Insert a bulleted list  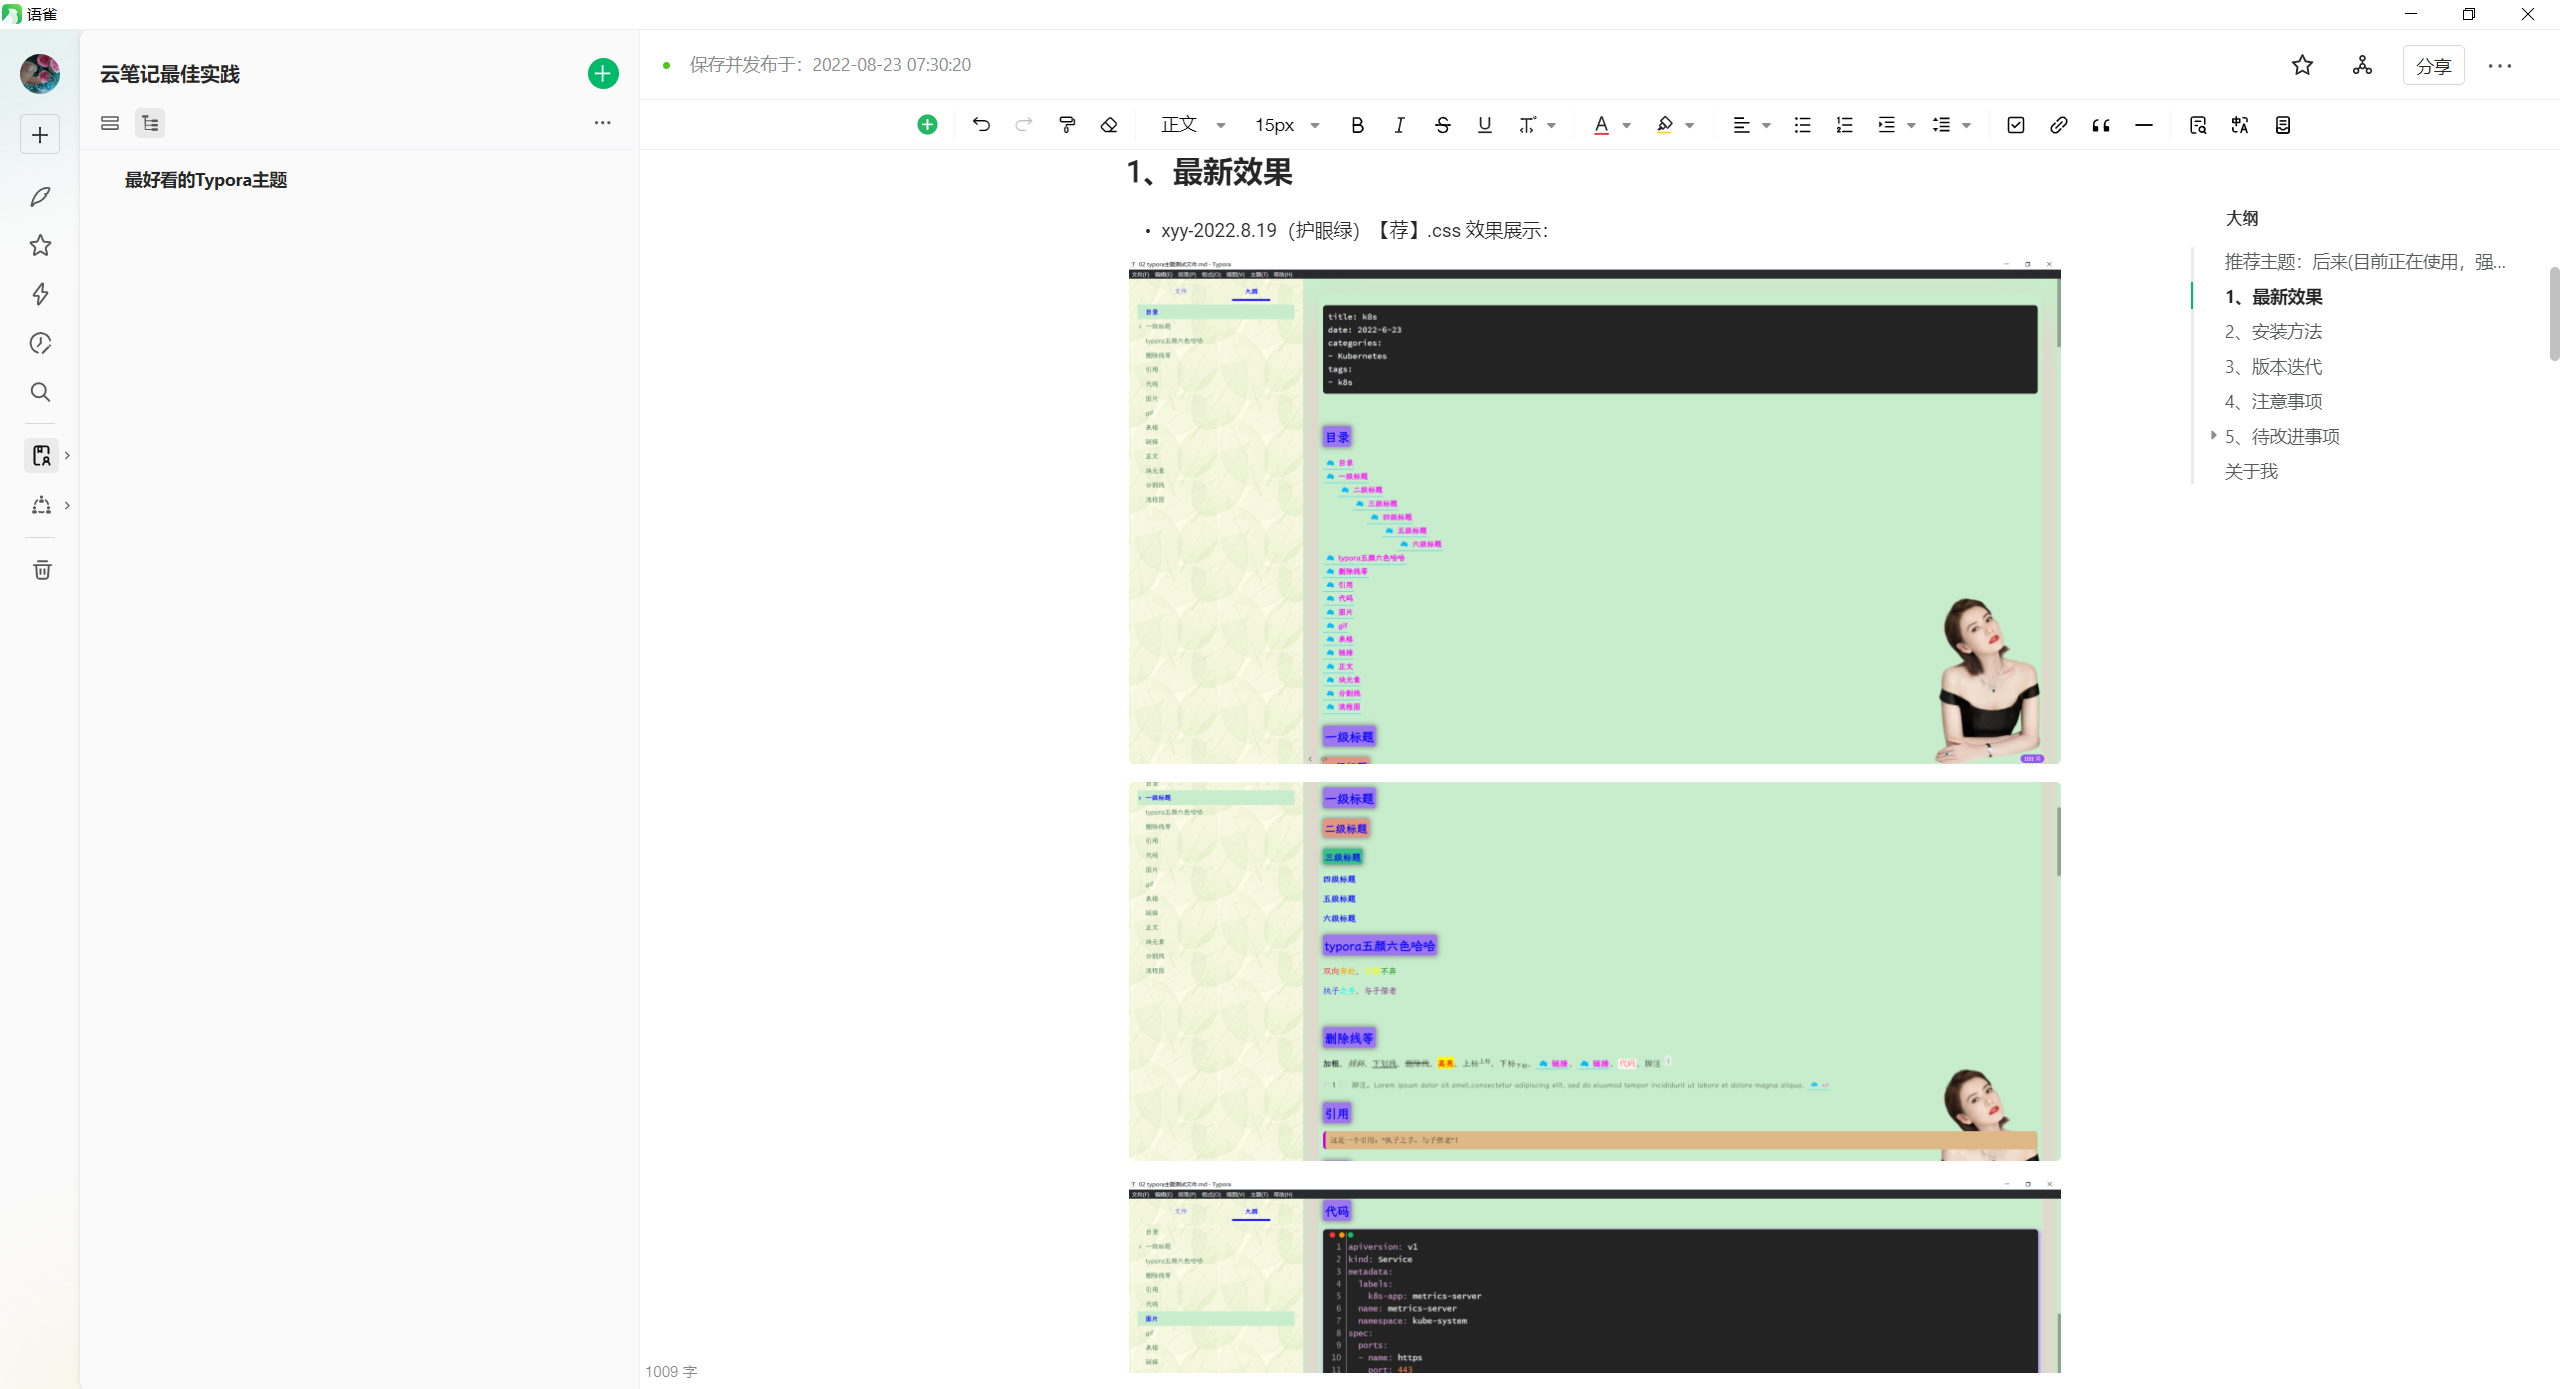click(x=1802, y=125)
